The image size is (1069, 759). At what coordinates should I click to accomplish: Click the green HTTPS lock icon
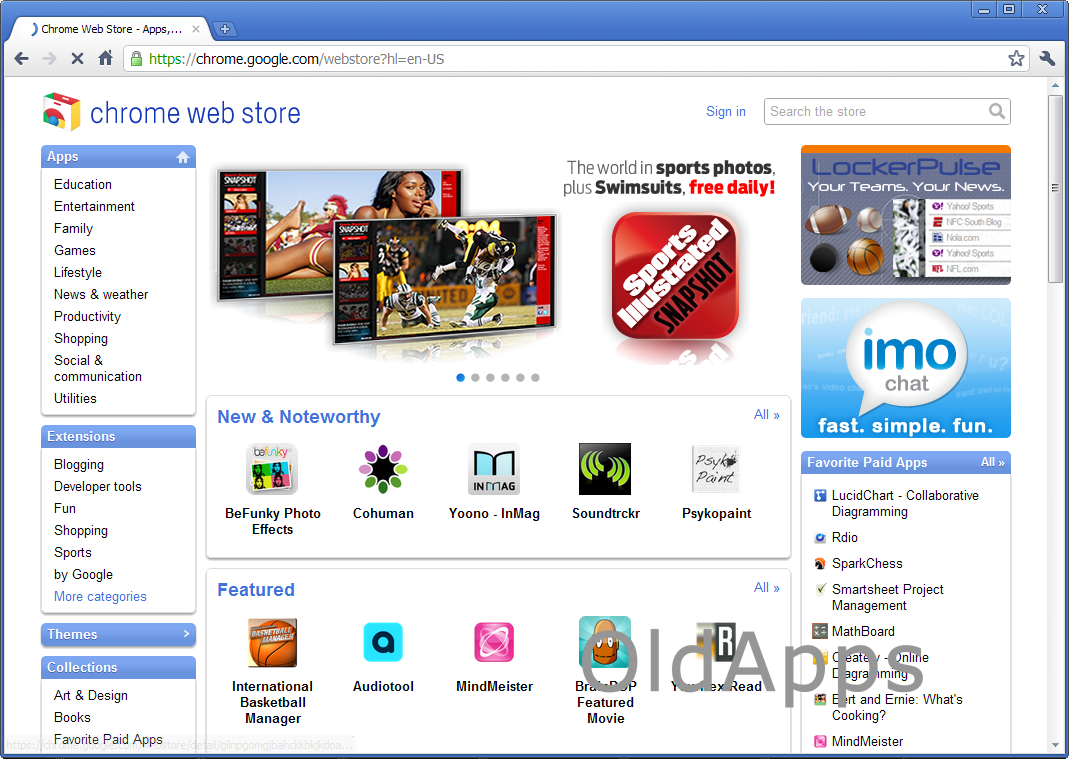[x=136, y=59]
